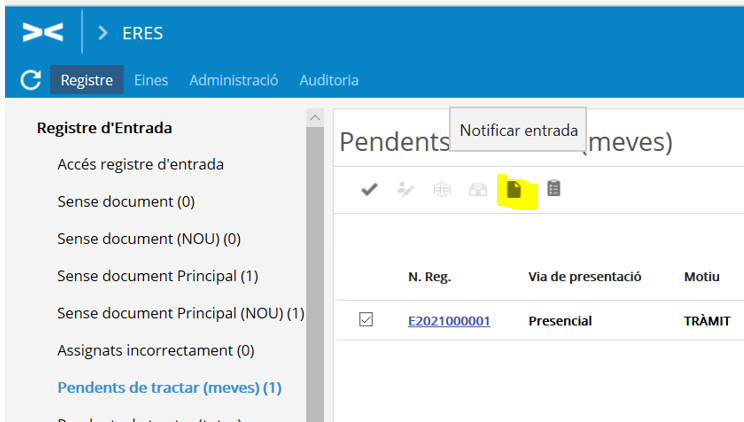Open the Auditoria menu
The height and width of the screenshot is (422, 744).
click(329, 80)
